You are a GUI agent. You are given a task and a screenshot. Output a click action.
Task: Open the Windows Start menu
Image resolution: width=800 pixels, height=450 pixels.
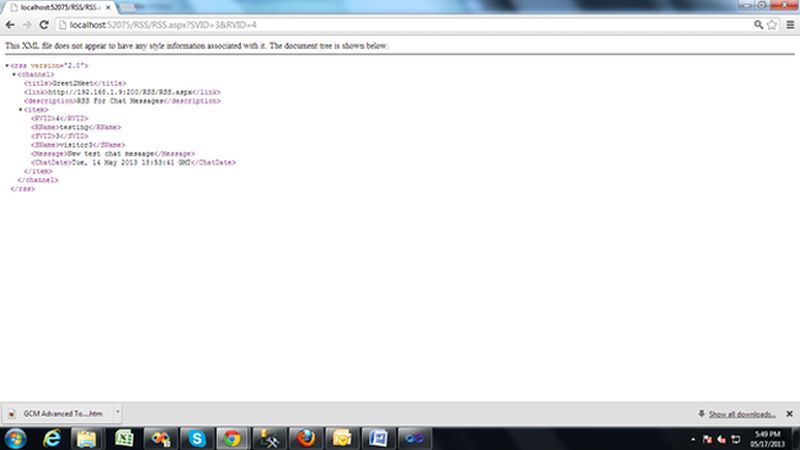pyautogui.click(x=15, y=439)
